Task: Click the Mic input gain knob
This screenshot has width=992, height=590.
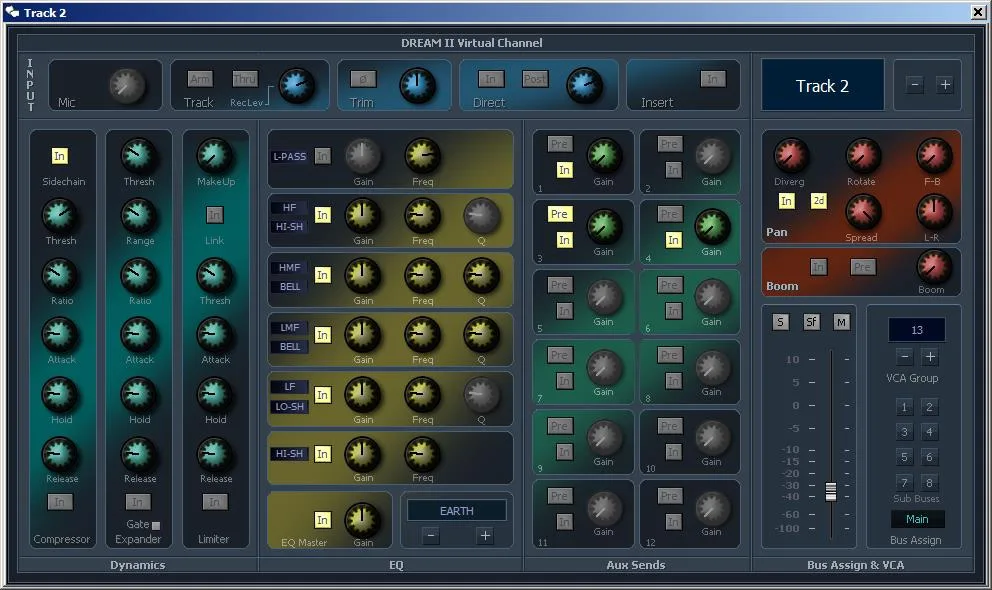Action: pyautogui.click(x=127, y=86)
